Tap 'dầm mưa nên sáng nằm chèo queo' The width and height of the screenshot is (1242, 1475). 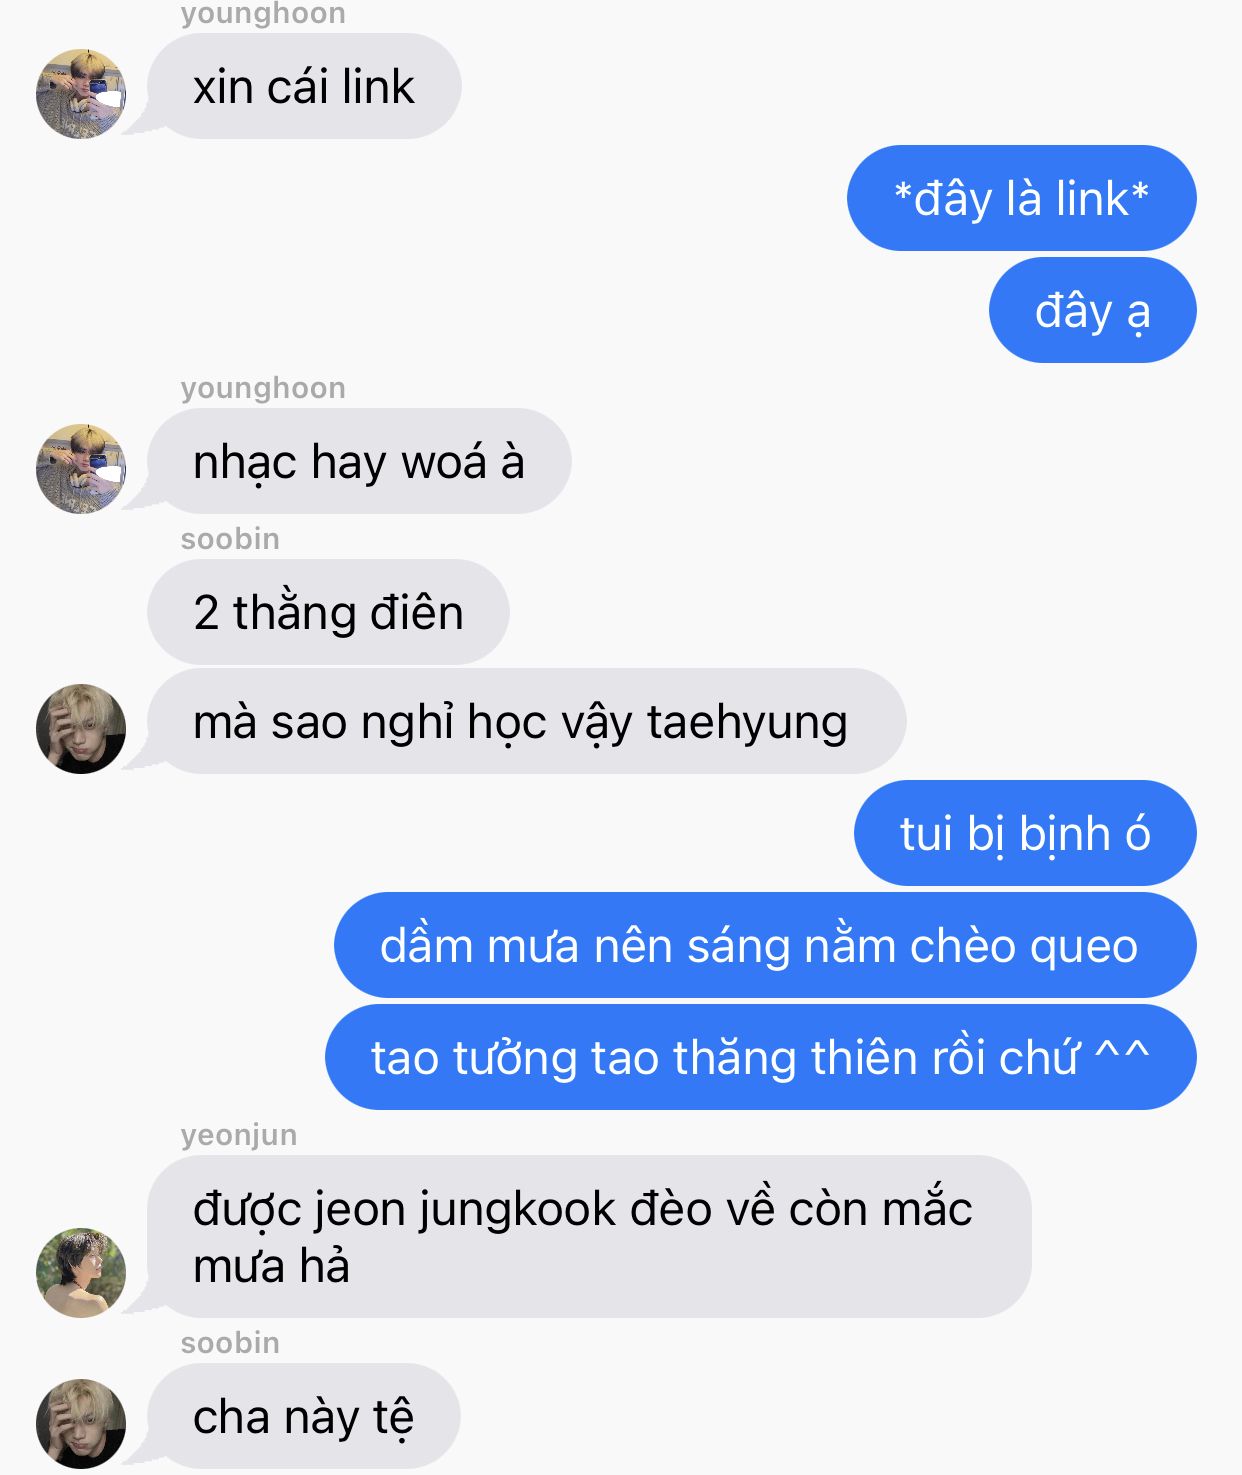765,945
